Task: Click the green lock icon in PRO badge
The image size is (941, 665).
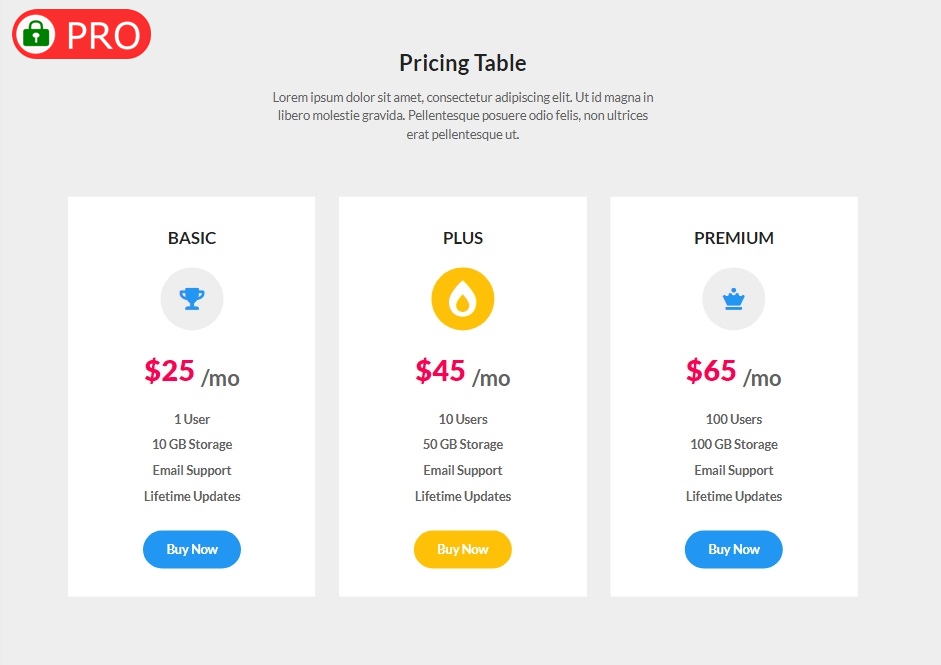Action: (36, 33)
